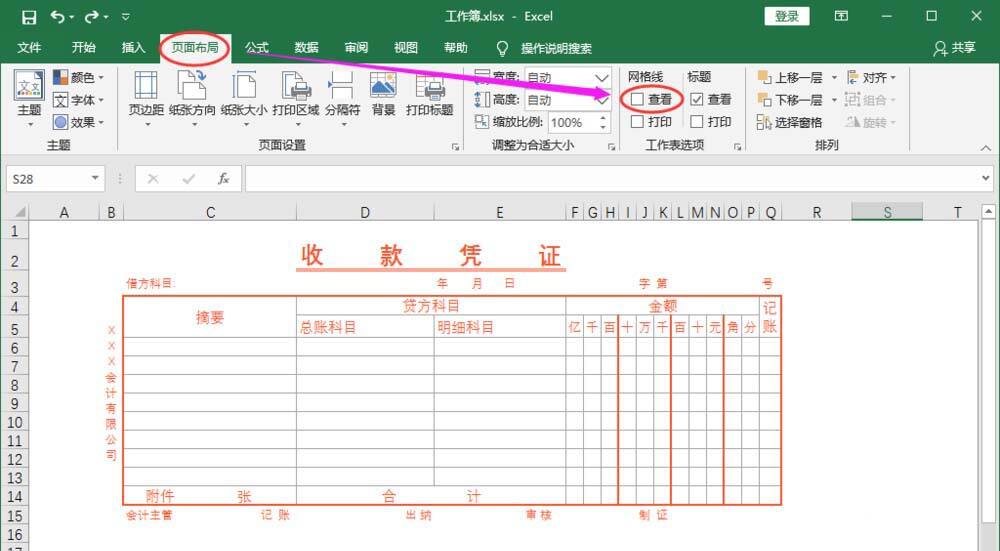This screenshot has height=551, width=1000.
Task: Click the 背景 background button
Action: [383, 94]
